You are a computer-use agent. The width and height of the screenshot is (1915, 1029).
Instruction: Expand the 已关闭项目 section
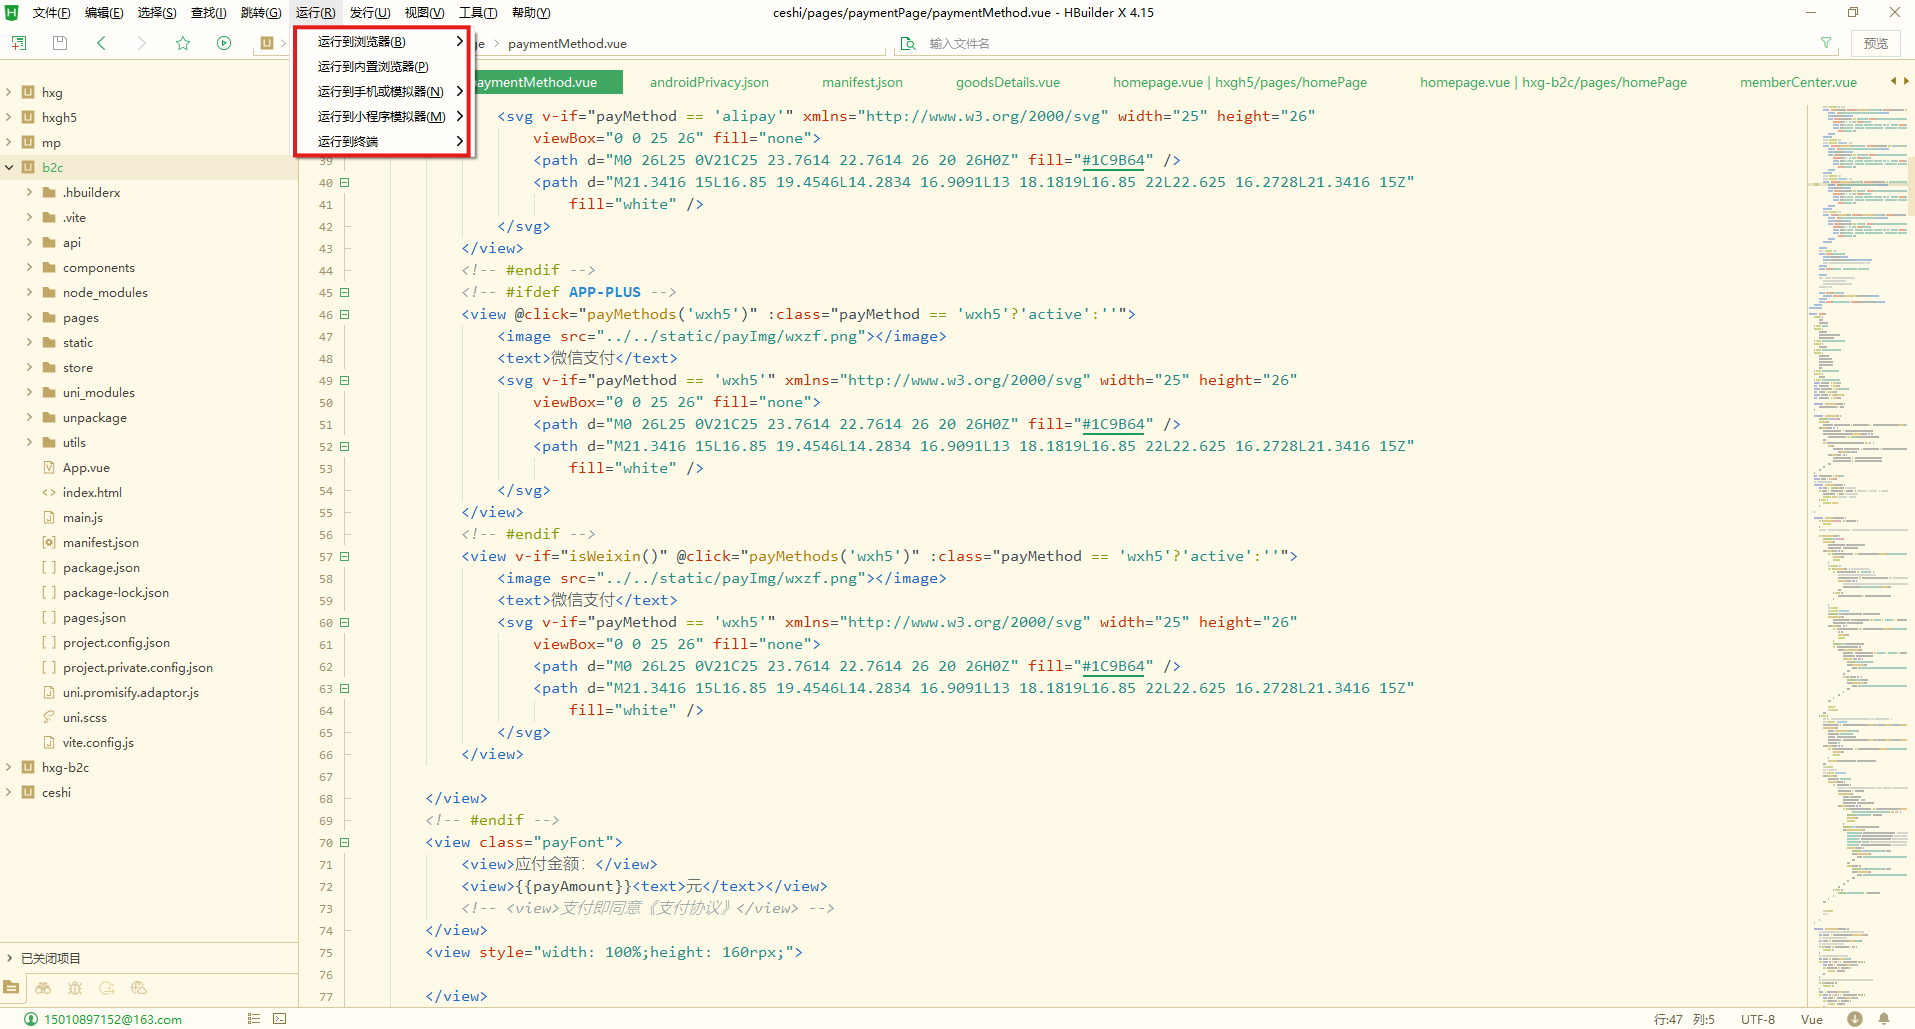click(9, 958)
